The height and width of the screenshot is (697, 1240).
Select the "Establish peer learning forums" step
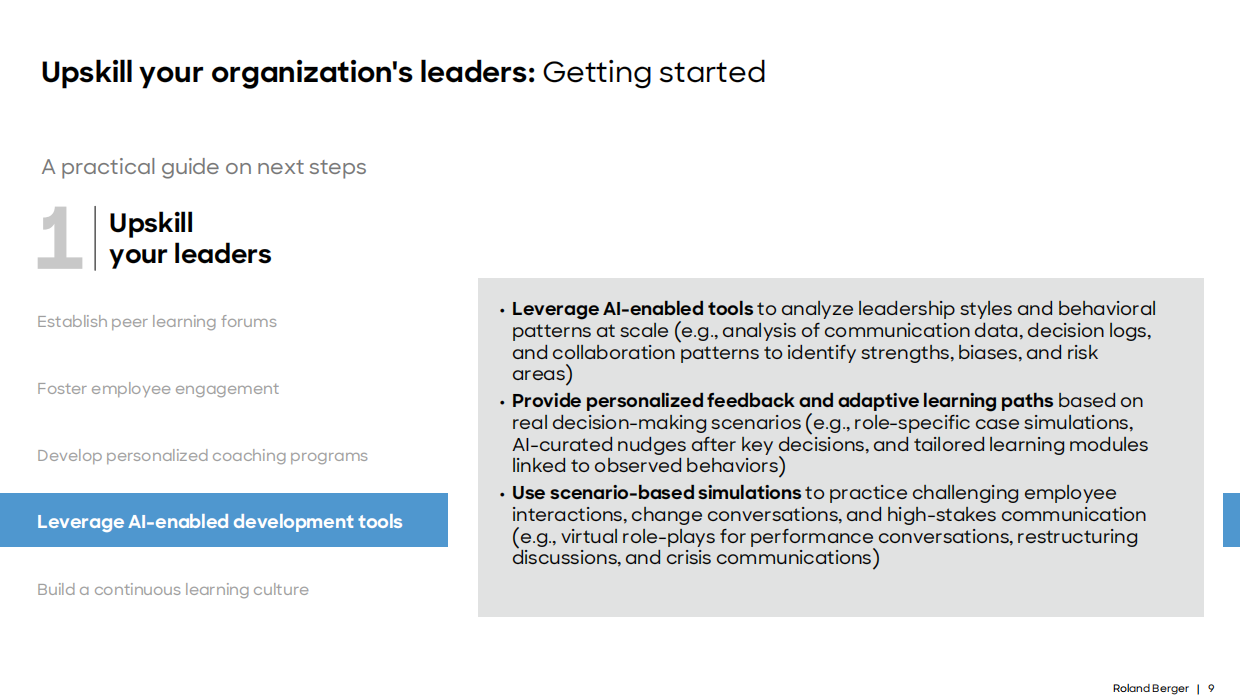[157, 322]
